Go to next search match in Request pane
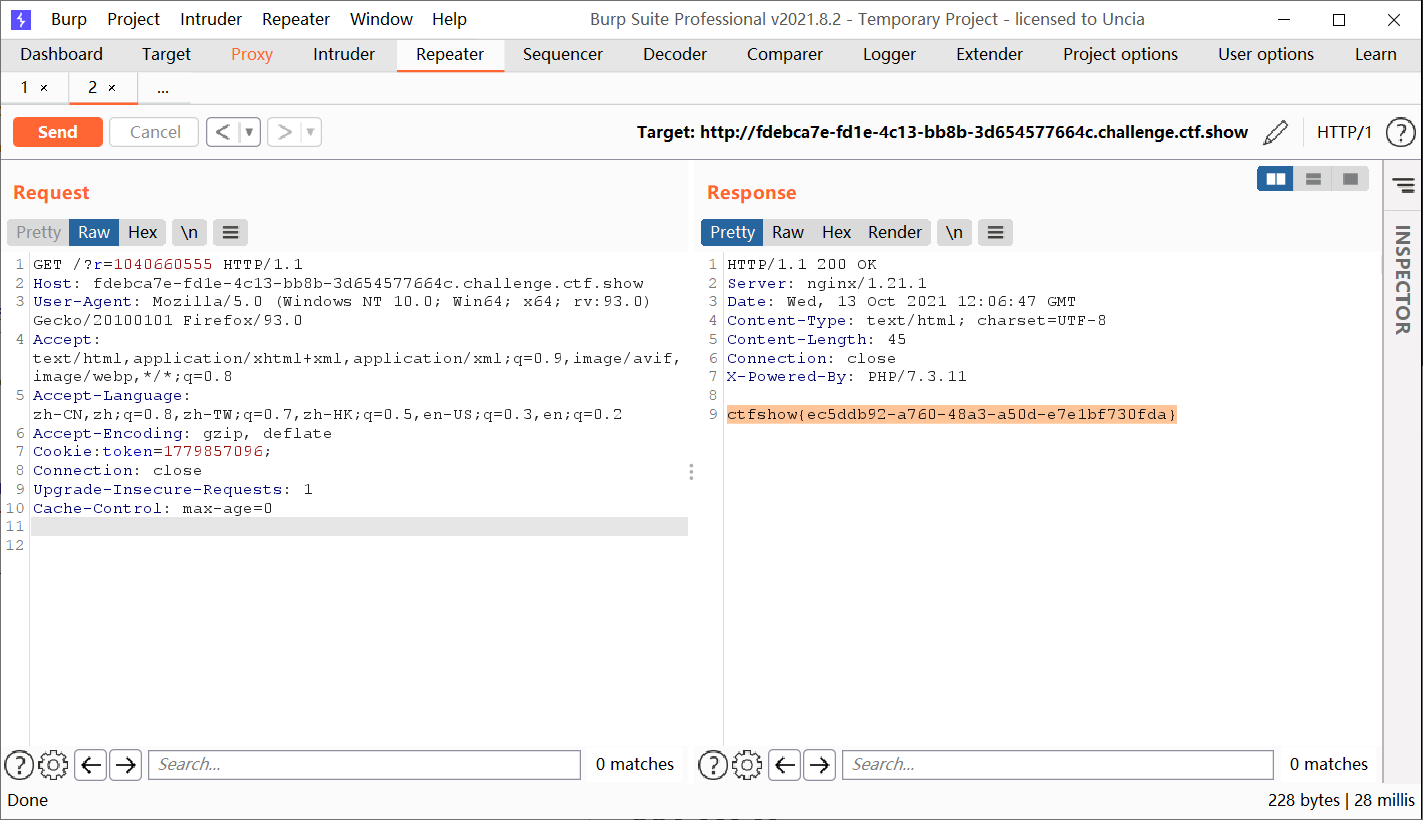Viewport: 1423px width, 820px height. (125, 765)
